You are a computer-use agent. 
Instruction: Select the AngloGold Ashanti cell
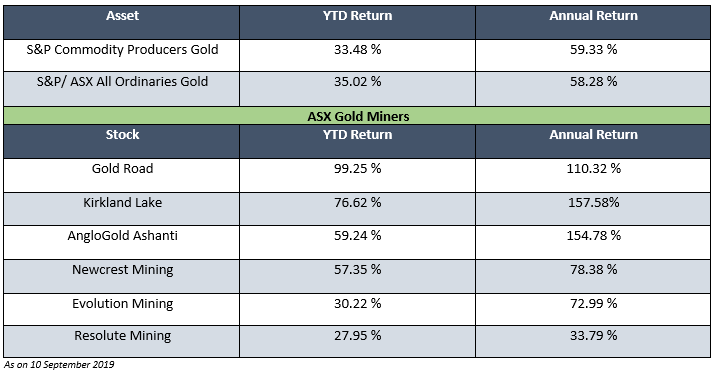(121, 242)
